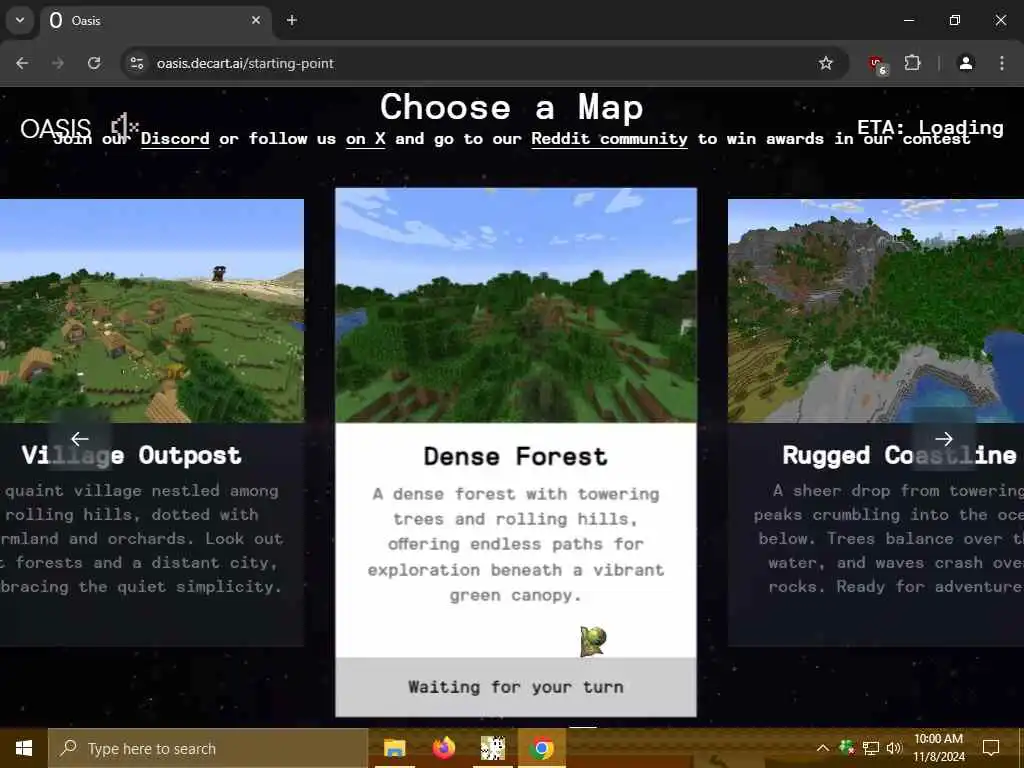Open the Chrome profile avatar
The image size is (1024, 768).
[x=965, y=63]
